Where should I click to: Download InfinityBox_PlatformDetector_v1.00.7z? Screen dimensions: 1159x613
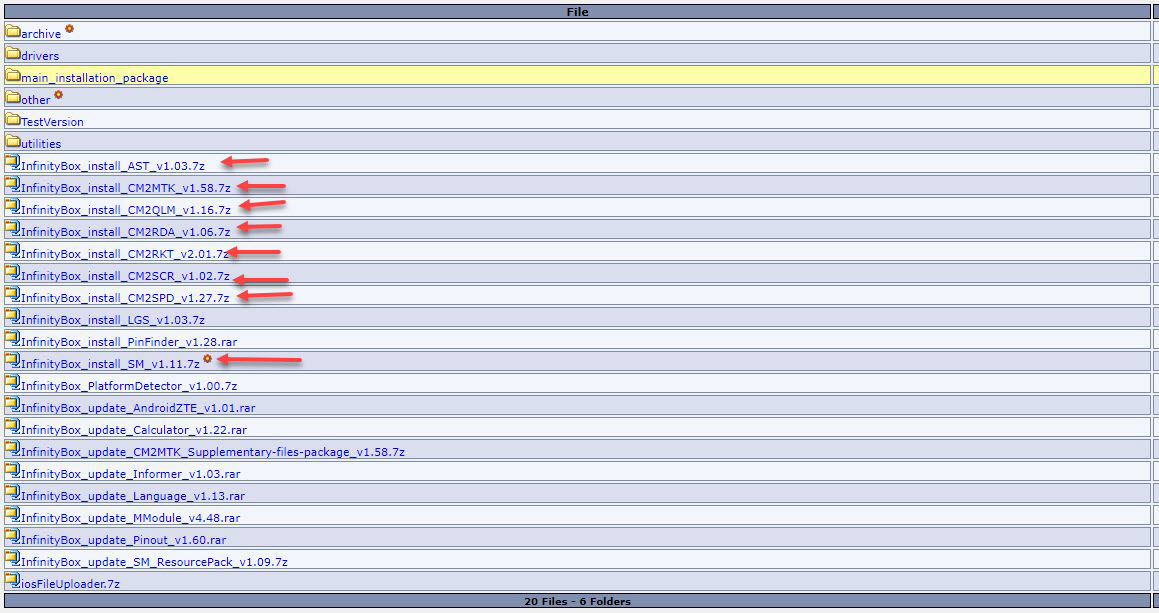click(129, 386)
